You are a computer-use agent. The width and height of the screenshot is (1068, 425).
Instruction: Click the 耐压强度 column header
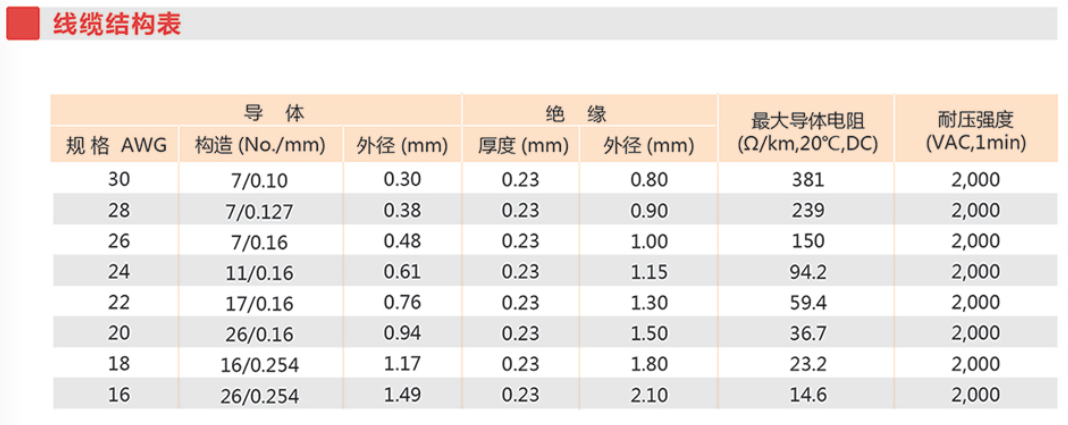[976, 133]
